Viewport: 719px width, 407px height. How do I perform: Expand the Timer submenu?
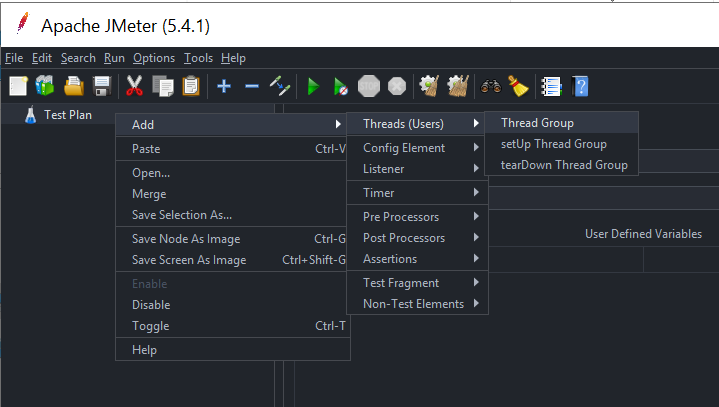[x=417, y=192]
